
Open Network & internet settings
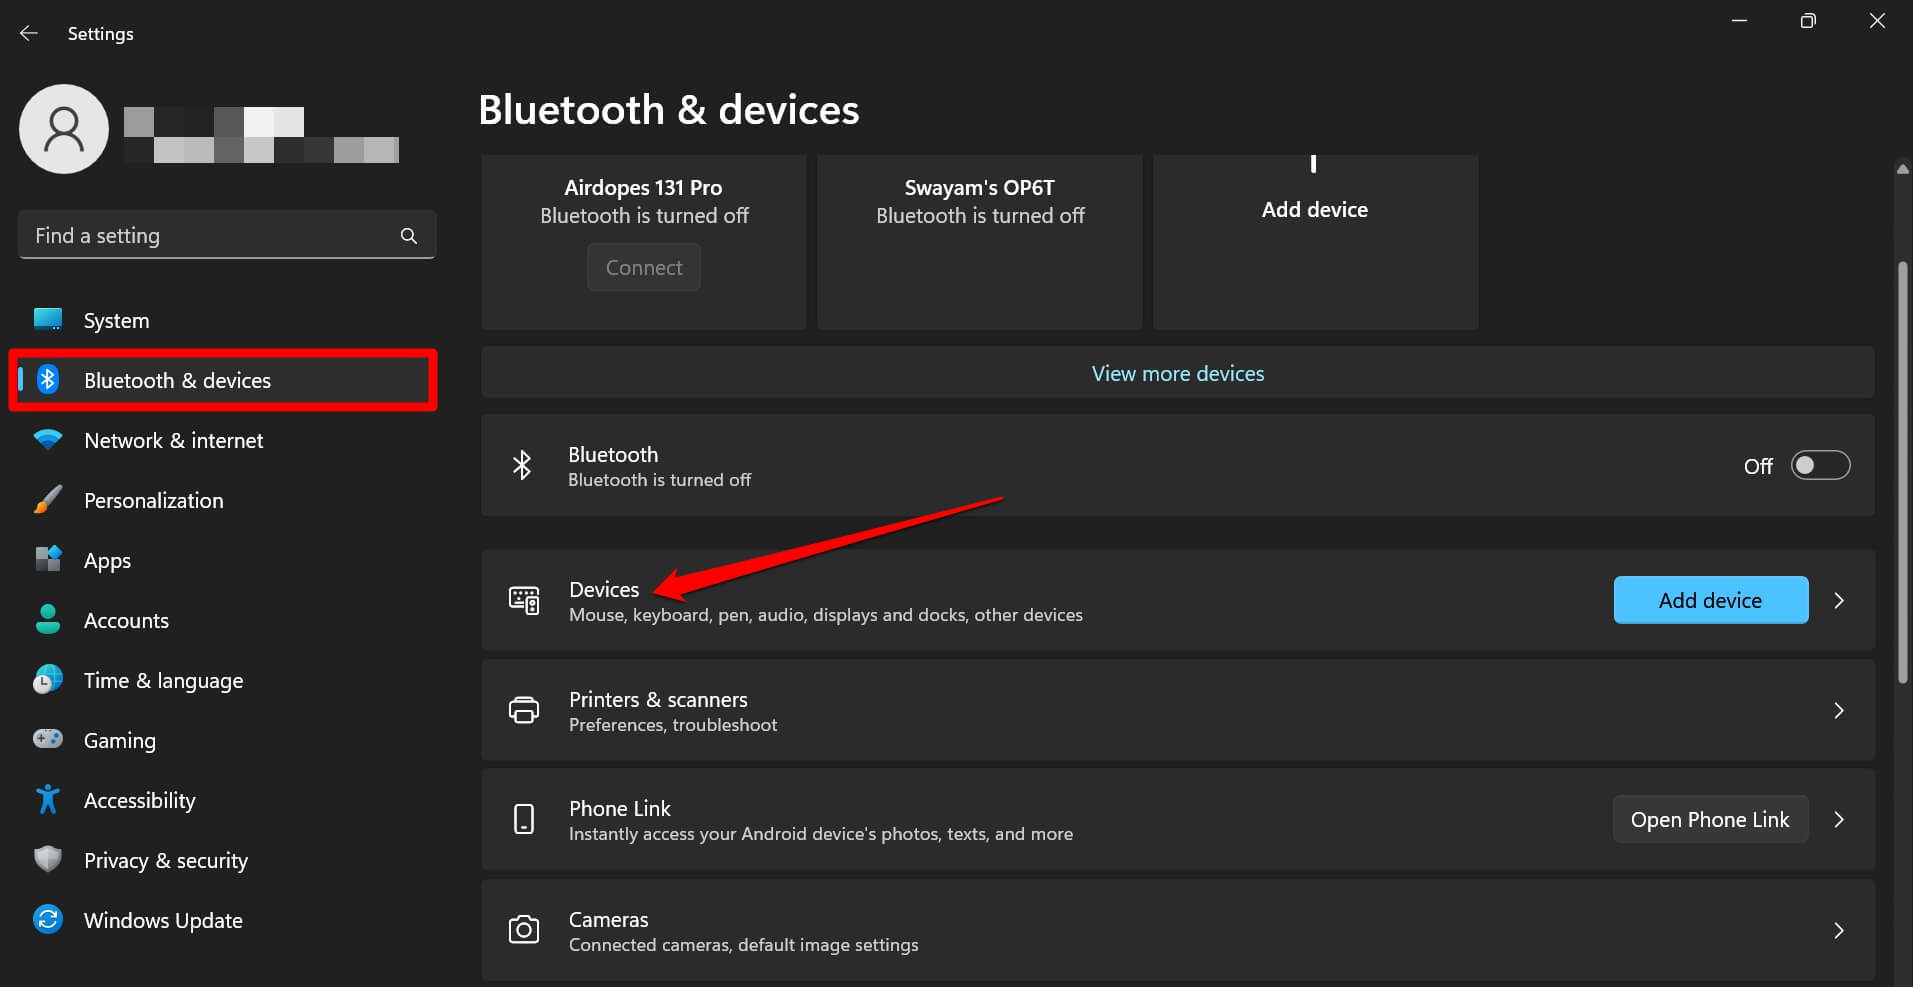(226, 440)
